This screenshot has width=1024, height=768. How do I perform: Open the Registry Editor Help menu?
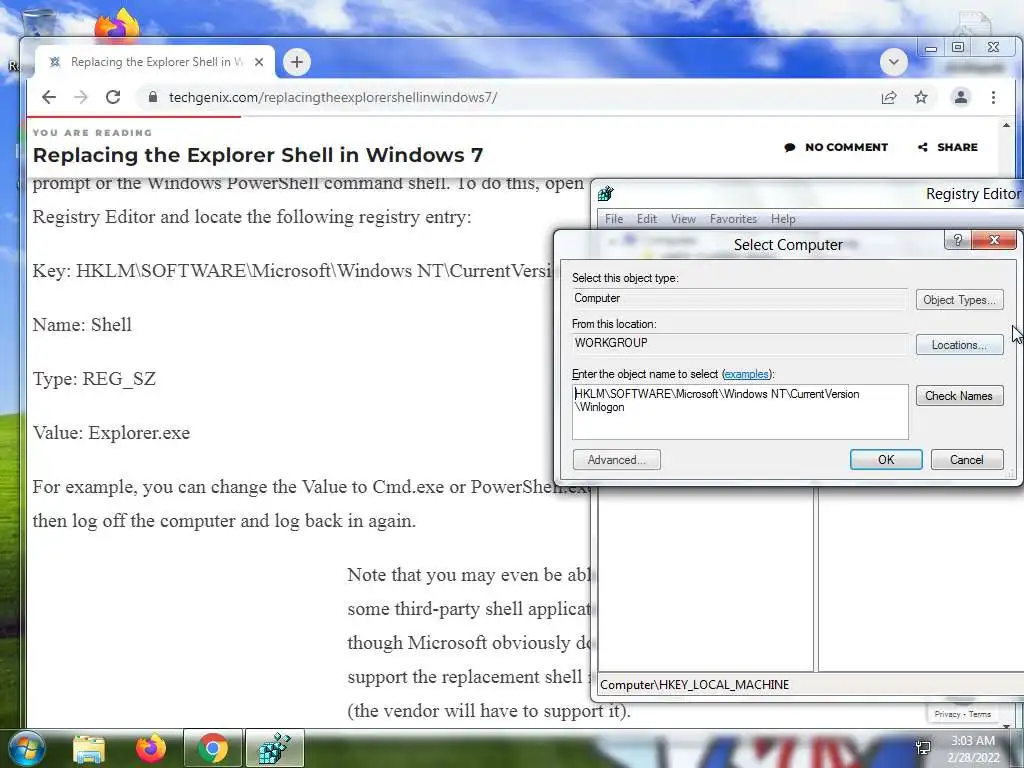(783, 219)
